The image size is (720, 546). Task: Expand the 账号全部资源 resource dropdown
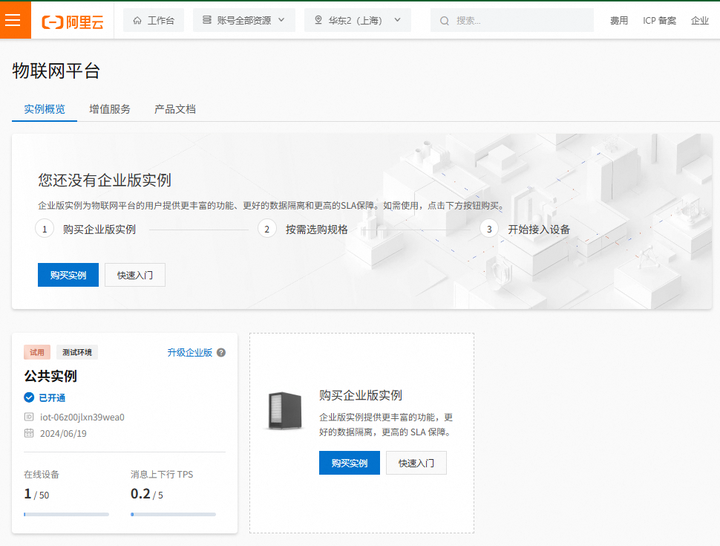click(x=244, y=20)
